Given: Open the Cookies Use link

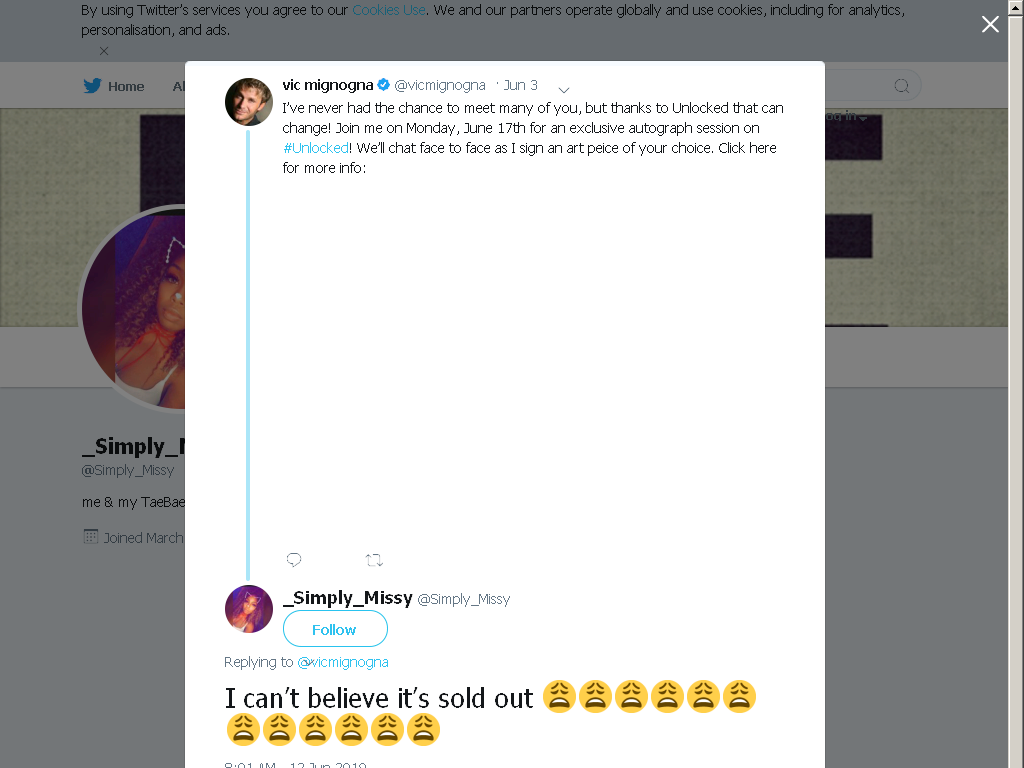Looking at the screenshot, I should [x=389, y=10].
